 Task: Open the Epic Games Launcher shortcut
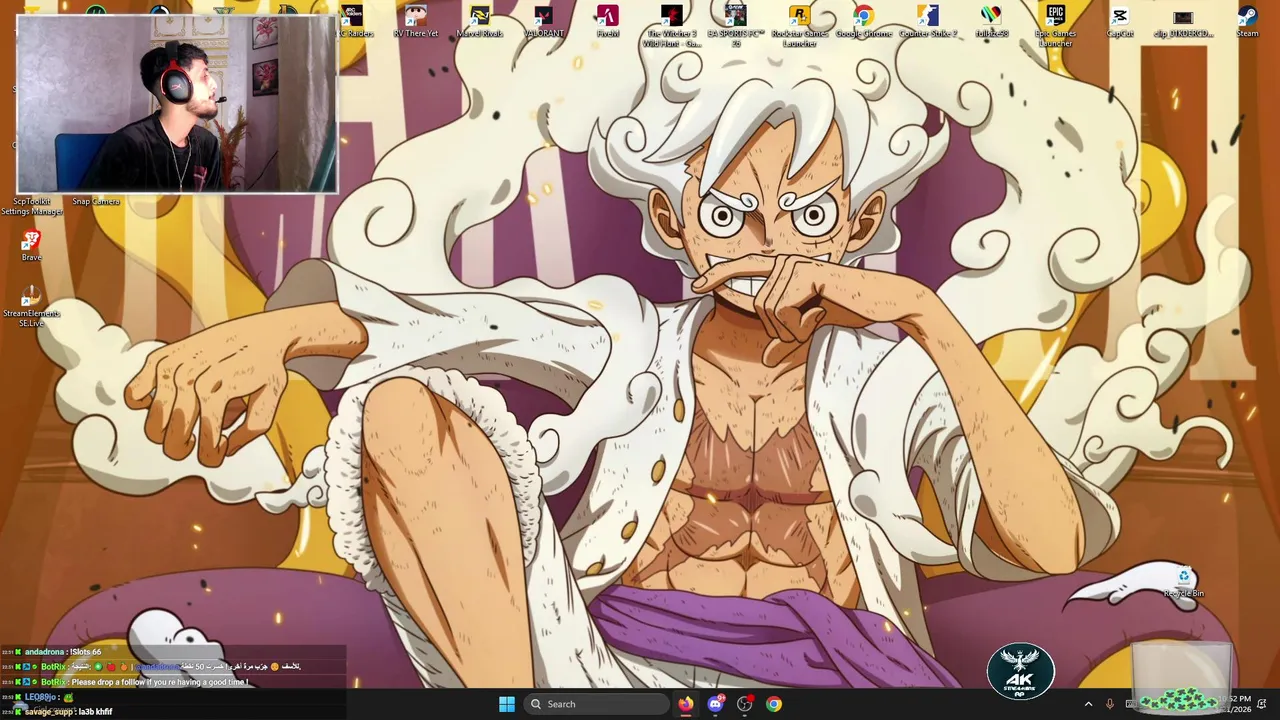[1055, 26]
